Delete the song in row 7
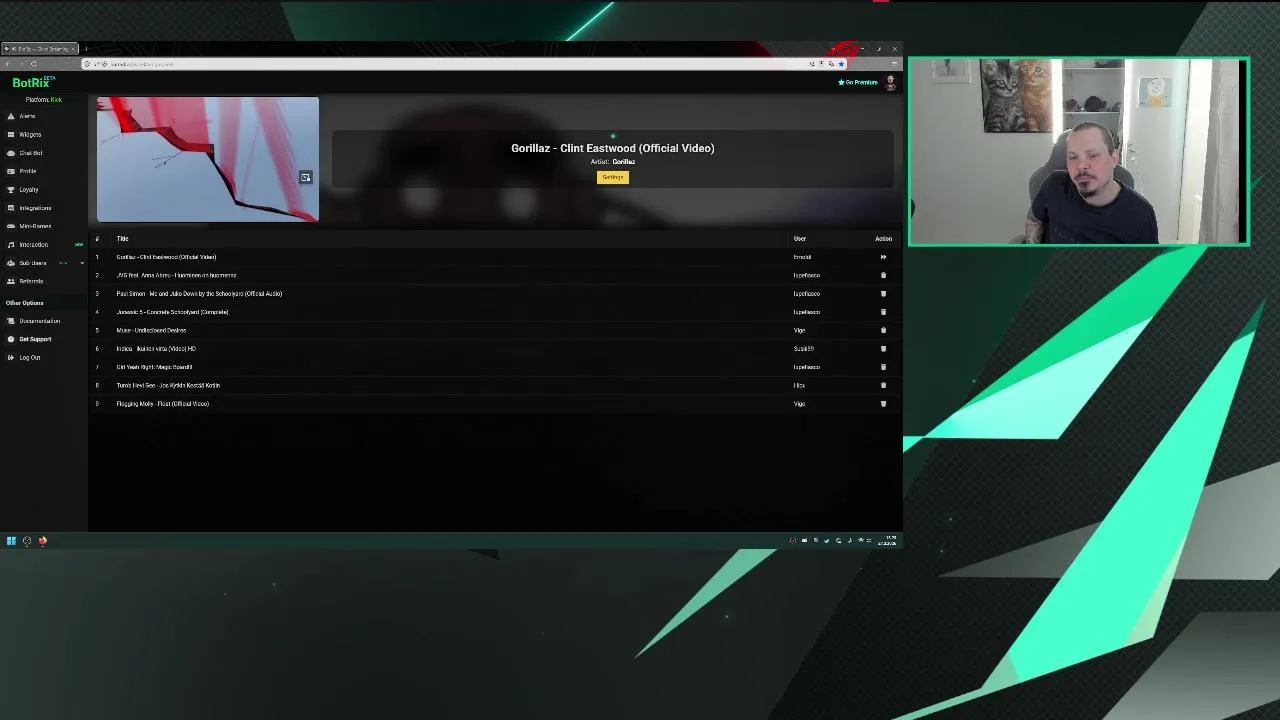The image size is (1280, 720). (883, 367)
